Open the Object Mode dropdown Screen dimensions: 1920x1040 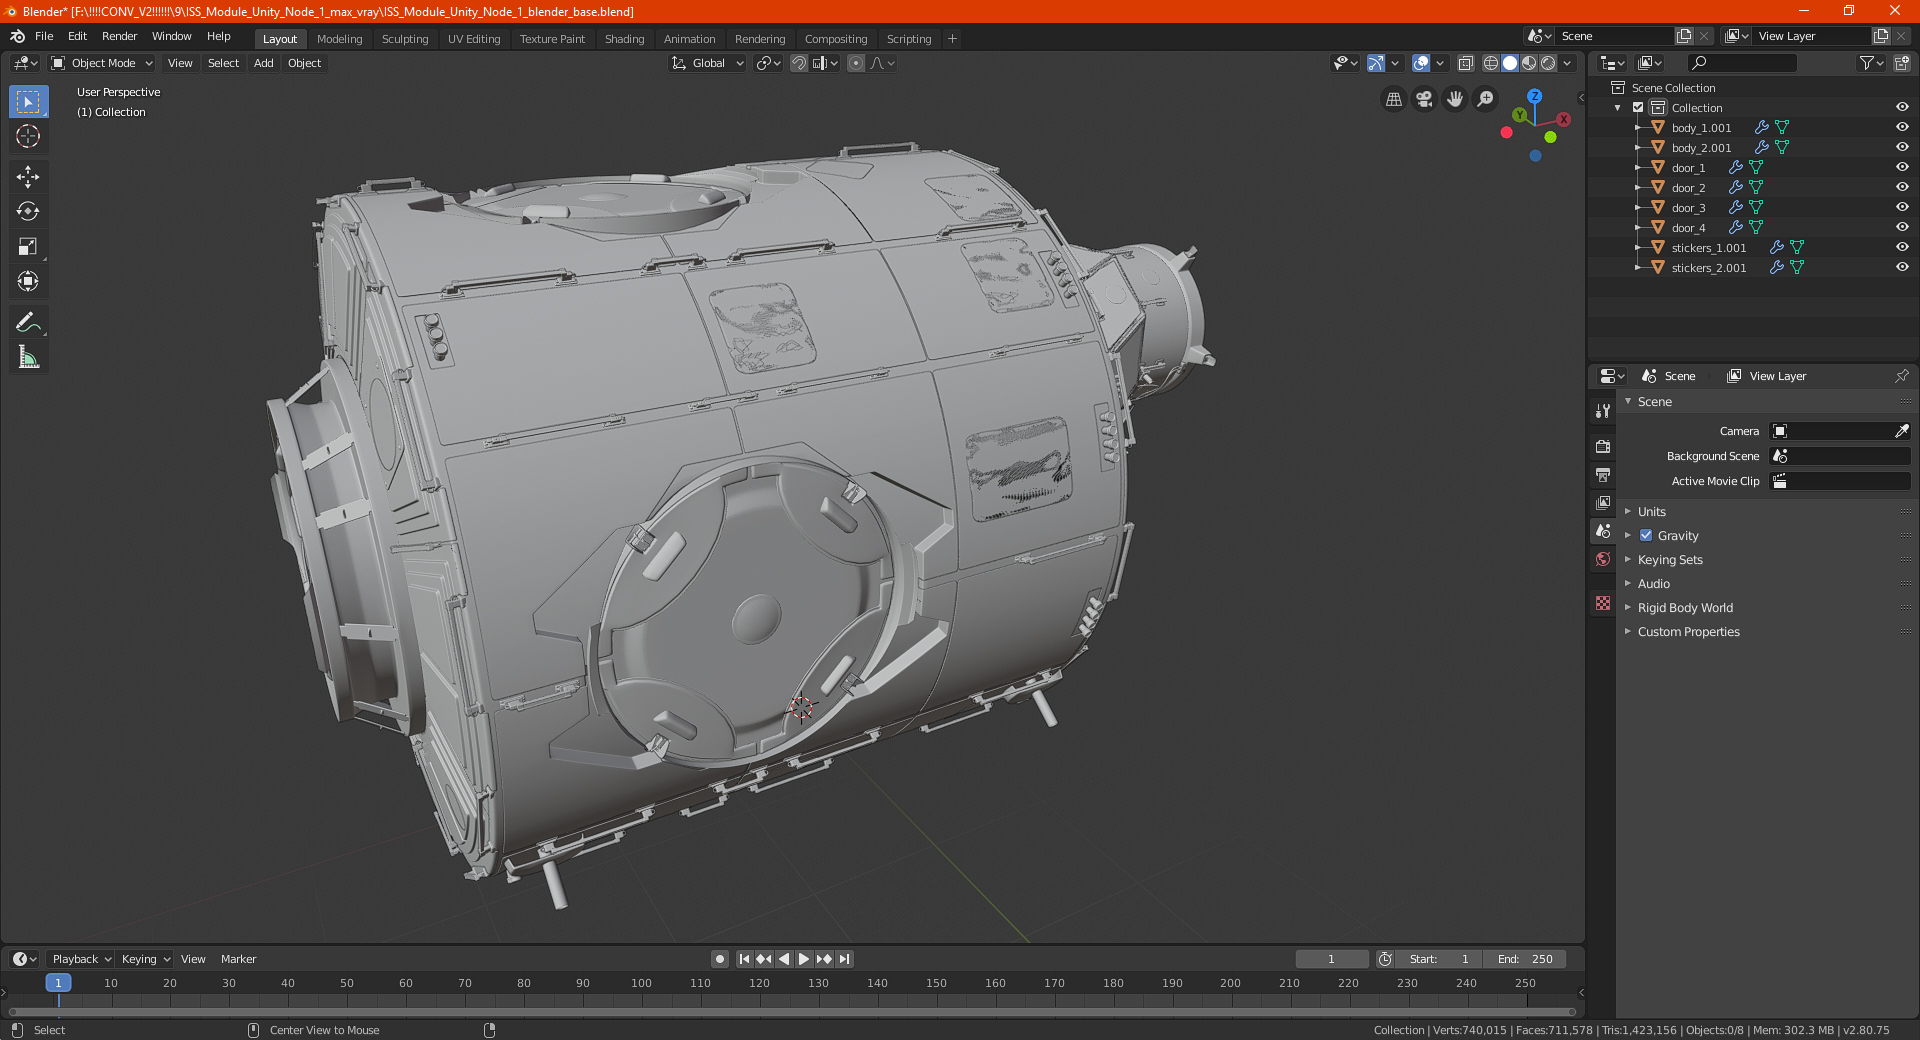pos(102,63)
